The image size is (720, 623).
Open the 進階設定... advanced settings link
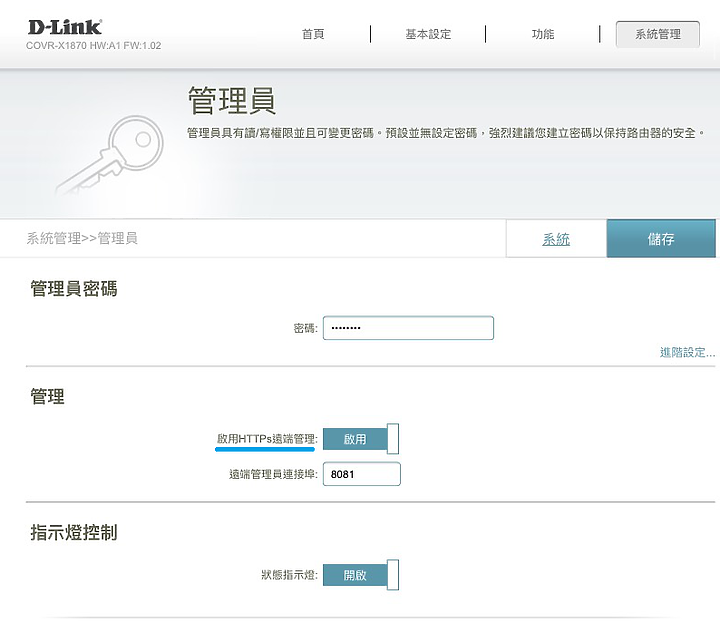pyautogui.click(x=687, y=352)
